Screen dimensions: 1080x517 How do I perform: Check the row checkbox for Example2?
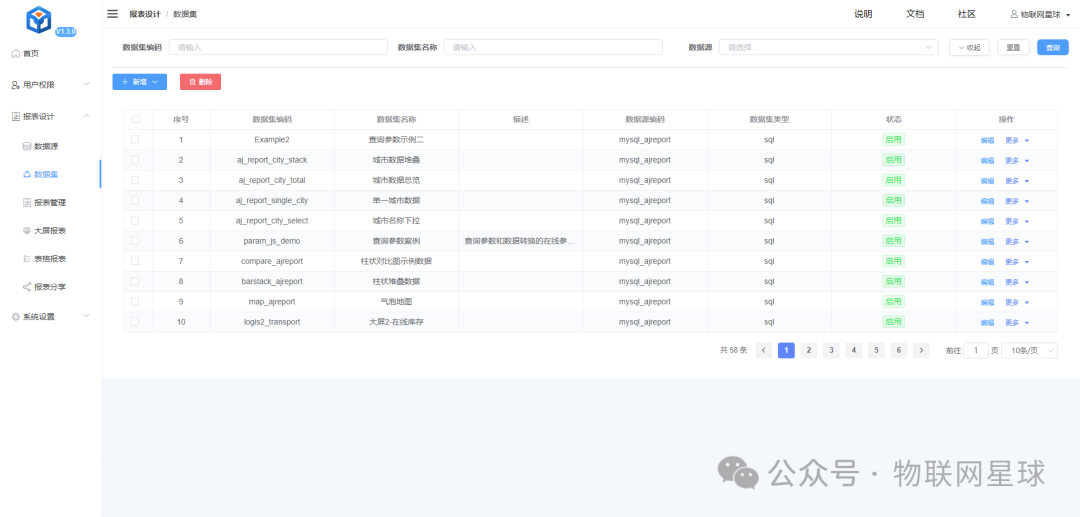pos(136,140)
